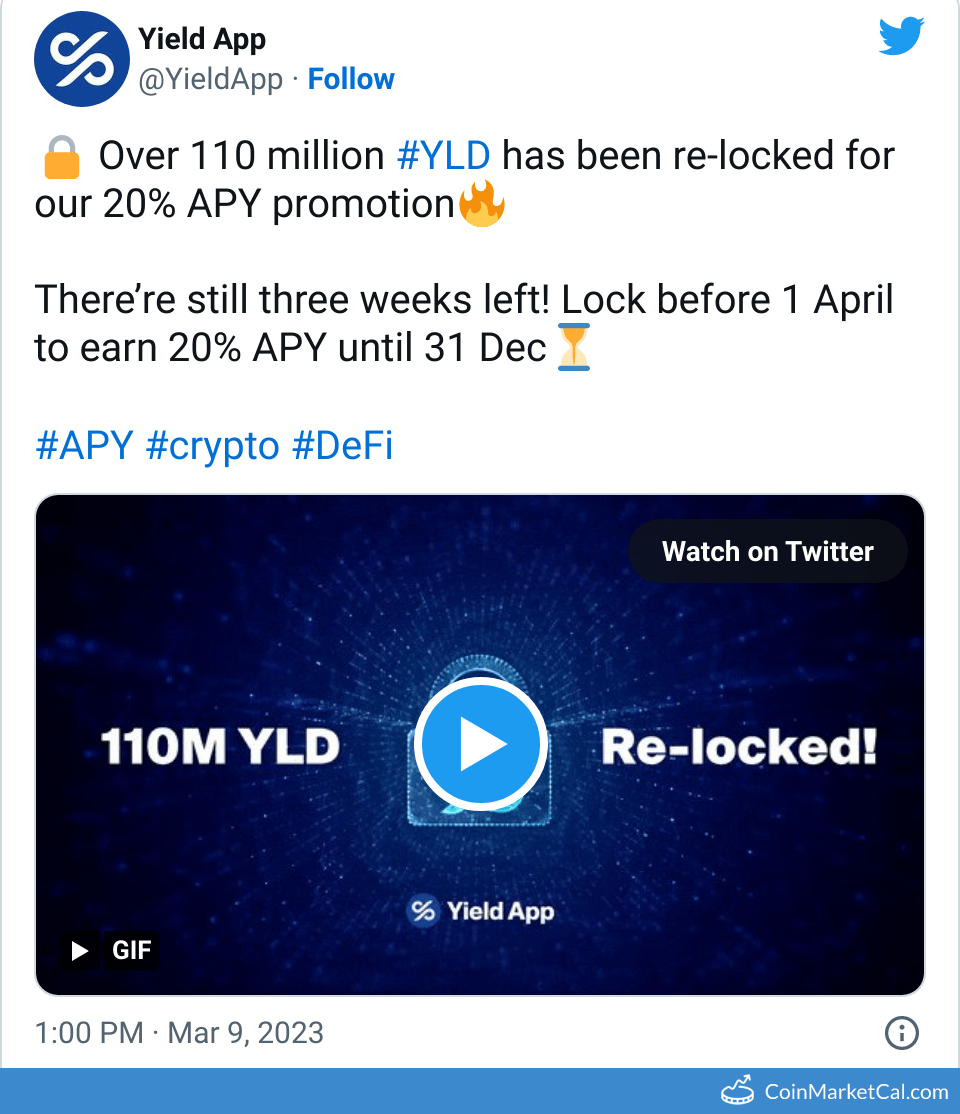
Task: Open the #YLD hashtag
Action: 444,157
